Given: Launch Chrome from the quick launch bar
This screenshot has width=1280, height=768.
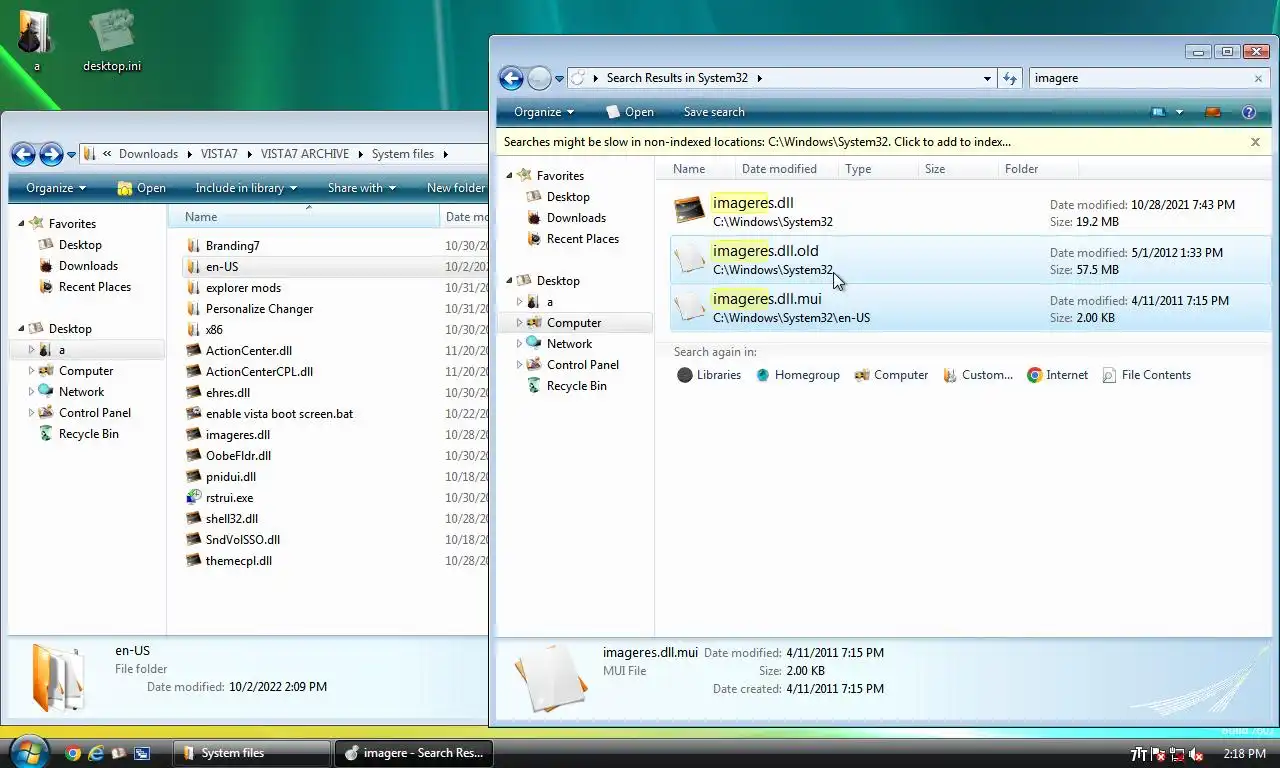Looking at the screenshot, I should tap(72, 753).
